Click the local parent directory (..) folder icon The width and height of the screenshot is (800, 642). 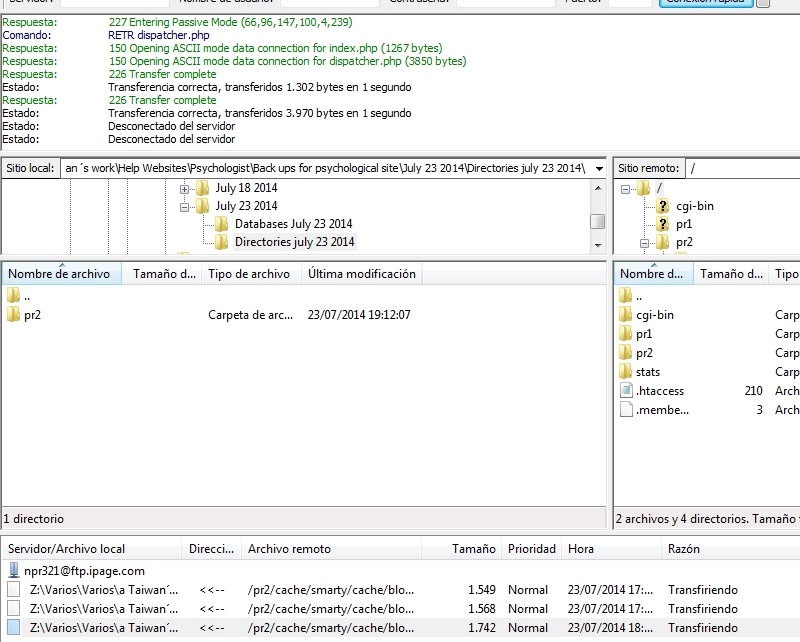click(x=14, y=295)
